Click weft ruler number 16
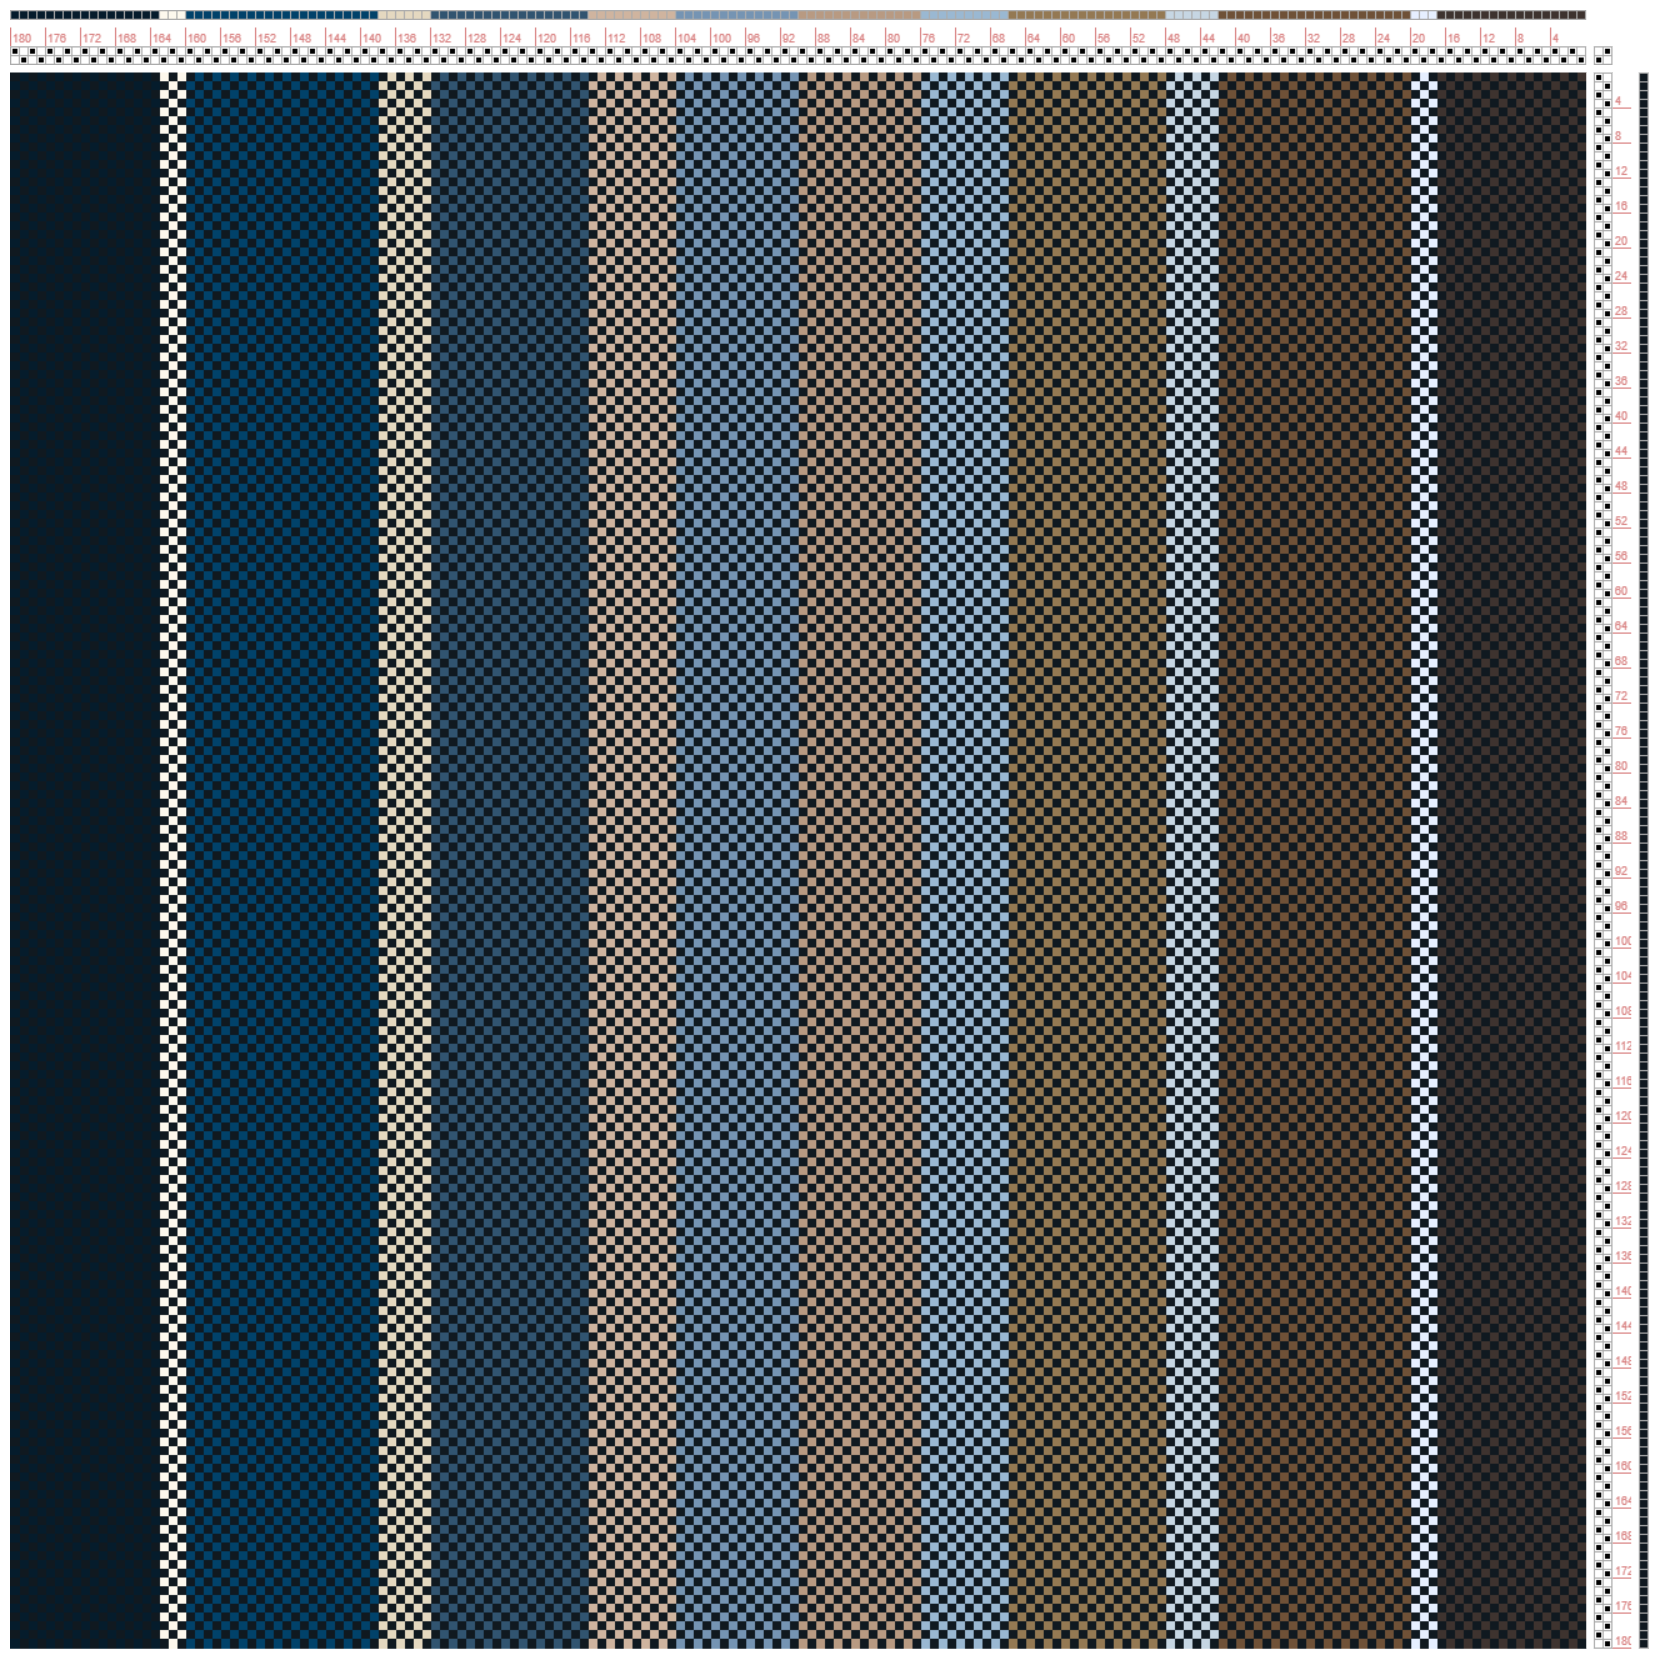Viewport: 1658px width, 1653px height. (1621, 206)
